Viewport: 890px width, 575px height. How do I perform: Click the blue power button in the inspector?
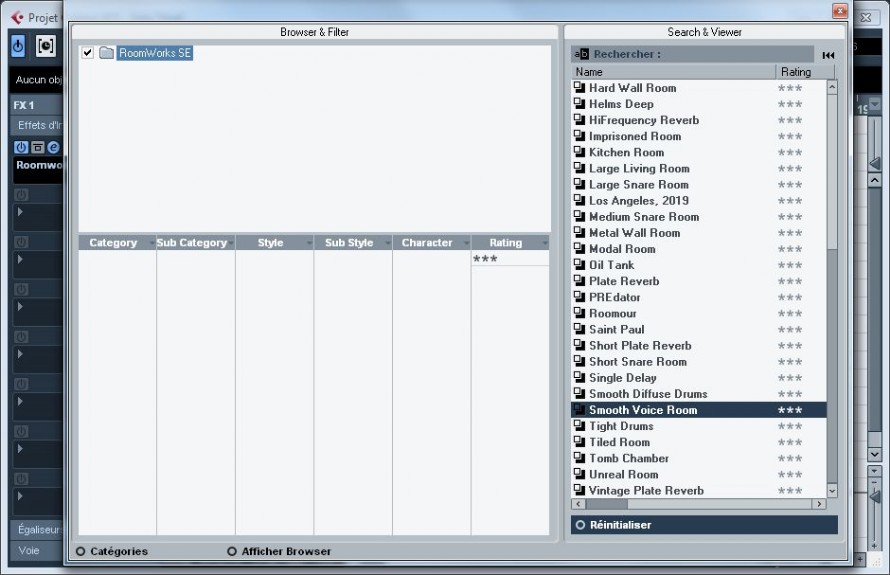coord(18,46)
